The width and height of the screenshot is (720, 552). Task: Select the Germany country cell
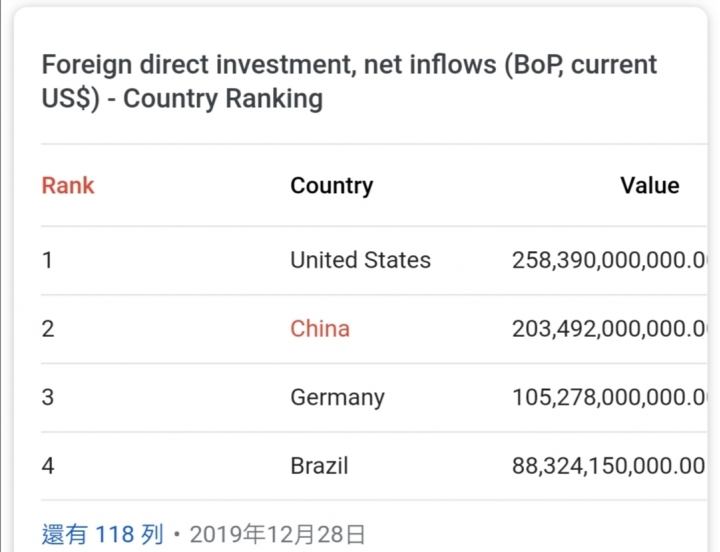(338, 398)
